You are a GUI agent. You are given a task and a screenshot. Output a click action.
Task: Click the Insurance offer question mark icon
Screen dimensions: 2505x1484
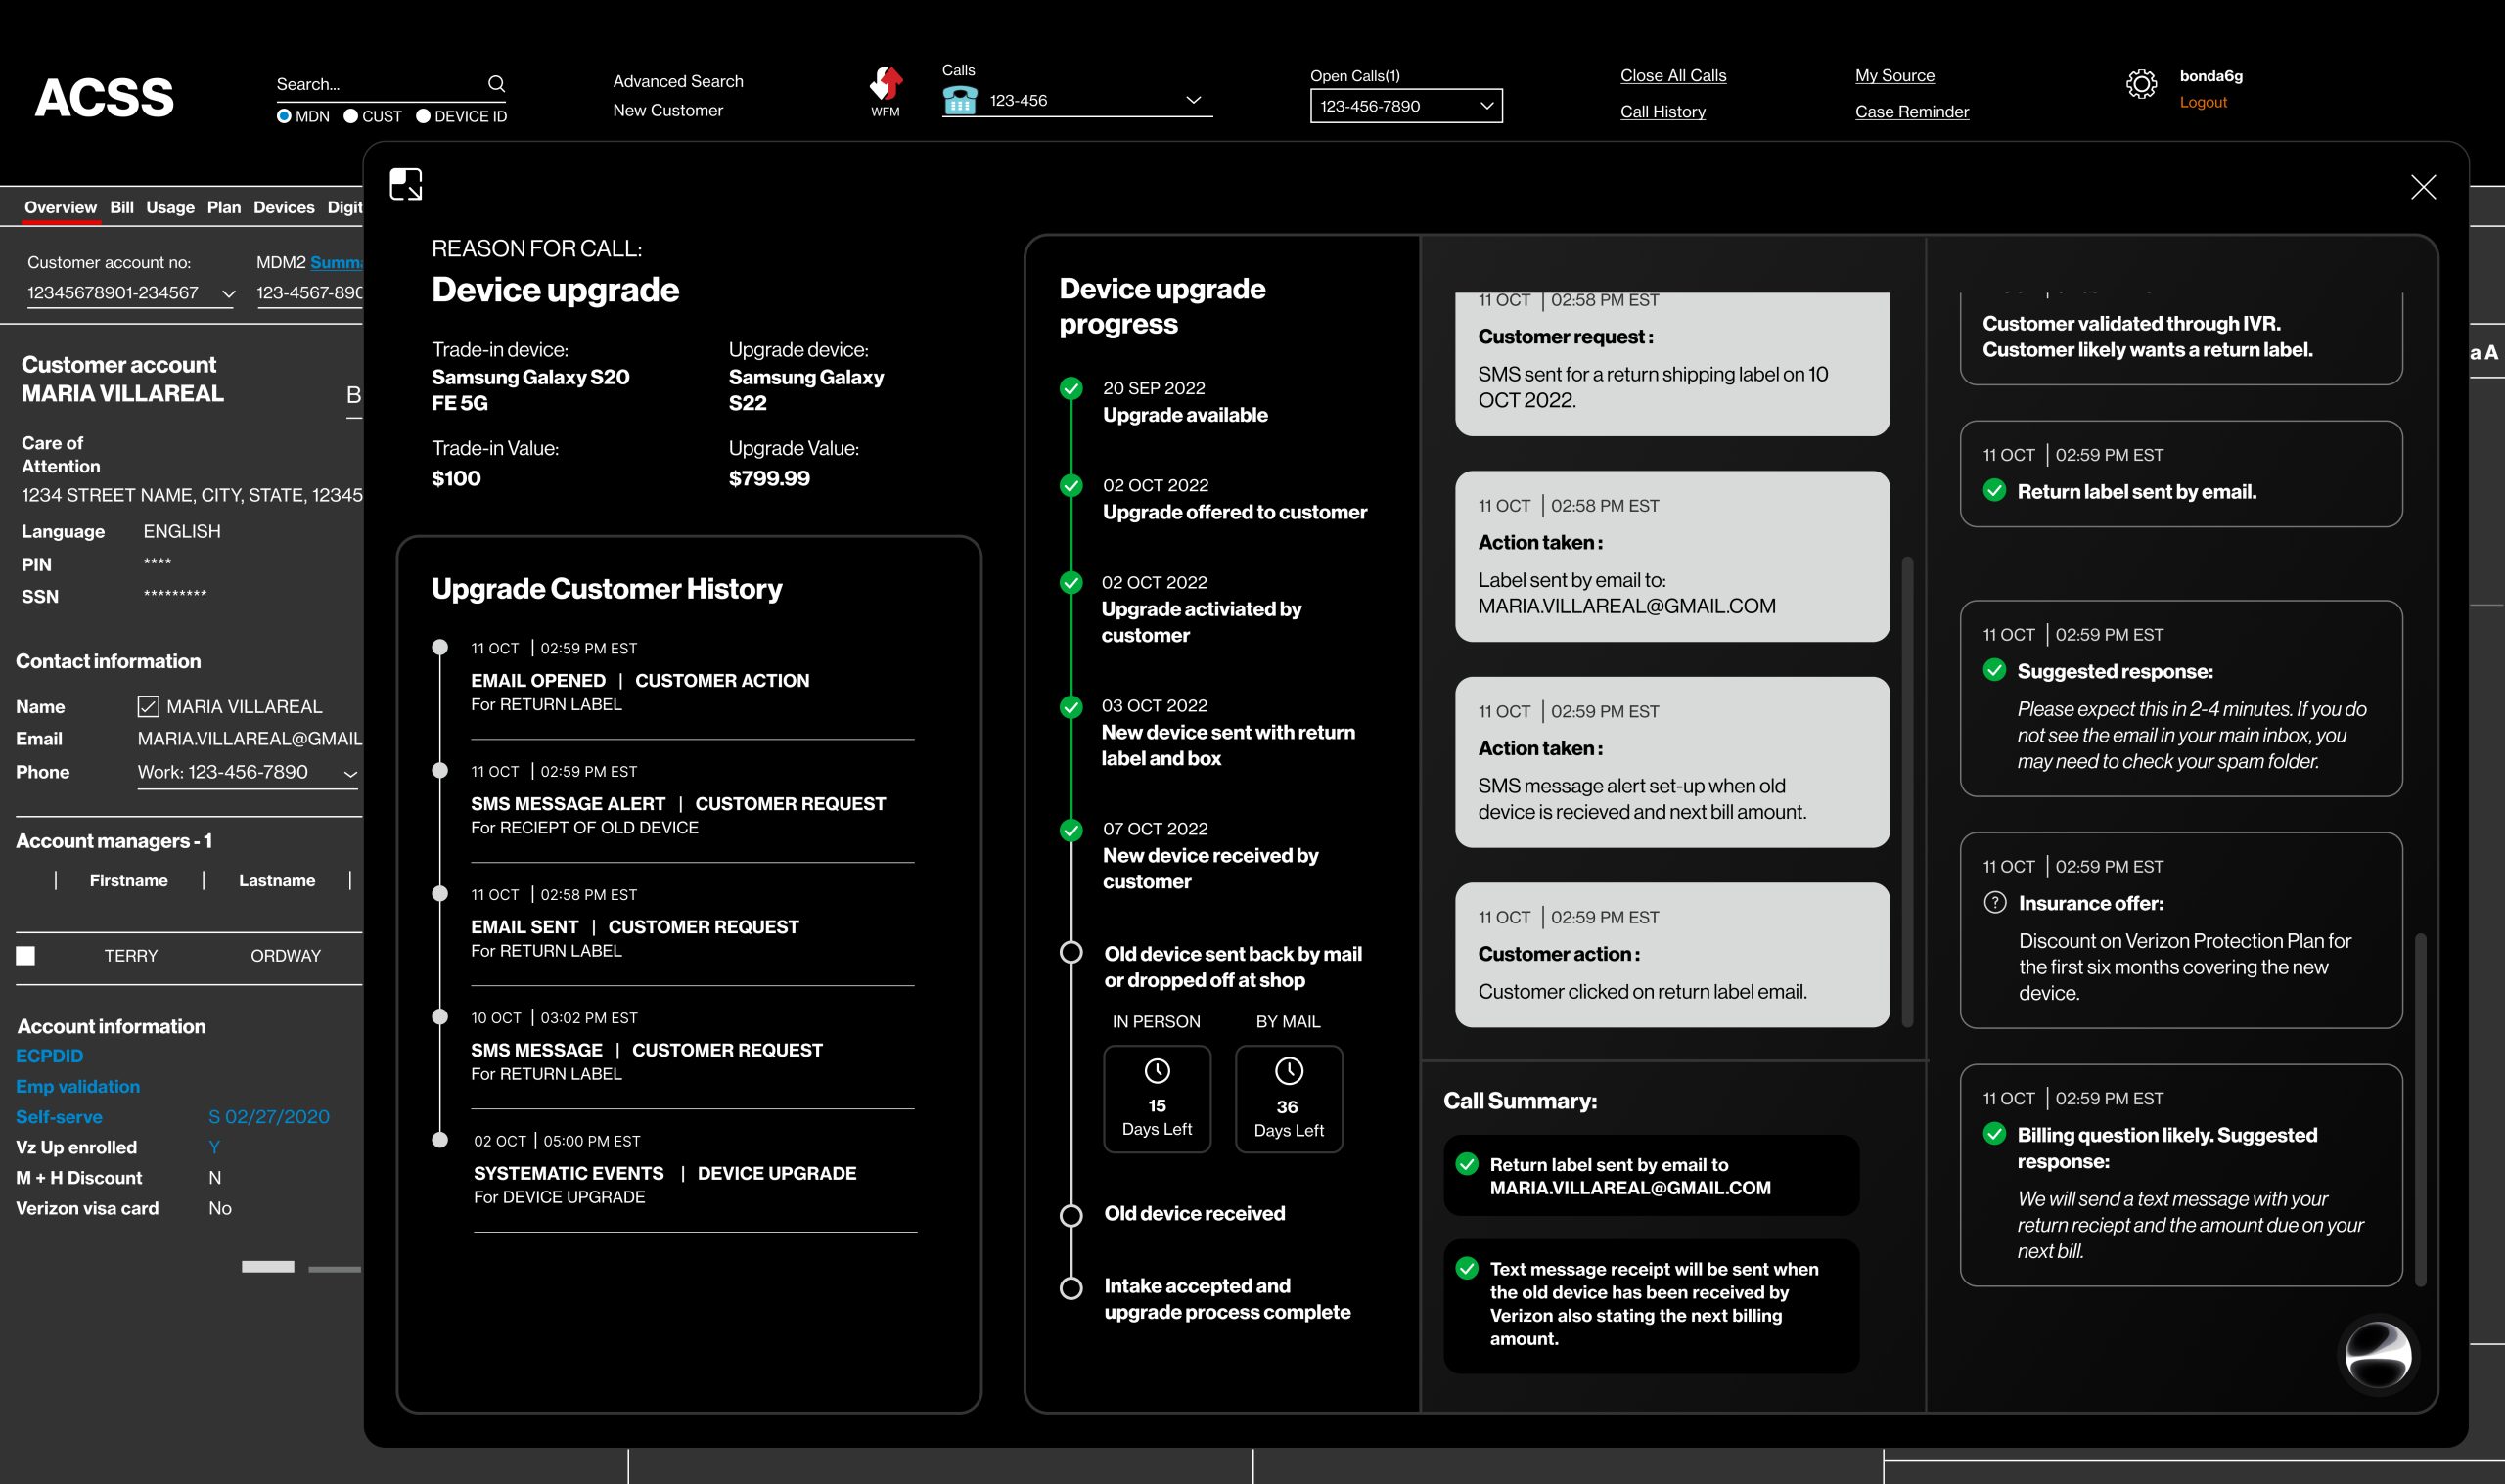(1995, 903)
